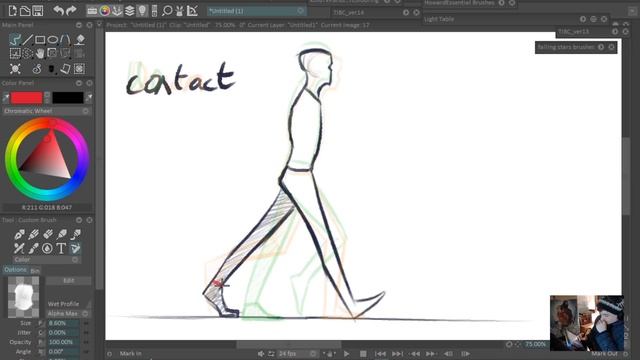Open the remote control icon
Image resolution: width=640 pixels, height=360 pixels.
pos(154,11)
